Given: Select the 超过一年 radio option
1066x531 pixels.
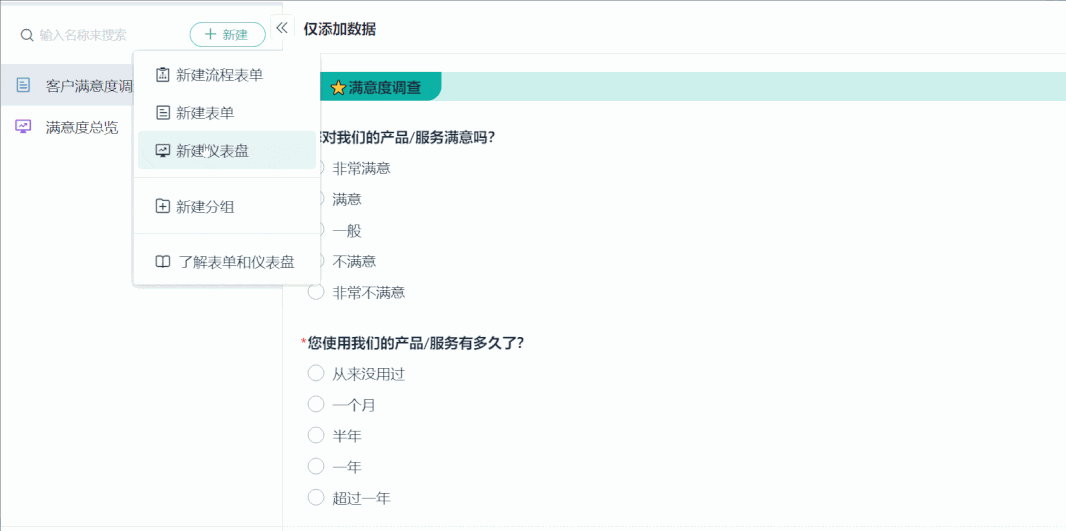Looking at the screenshot, I should tap(316, 498).
